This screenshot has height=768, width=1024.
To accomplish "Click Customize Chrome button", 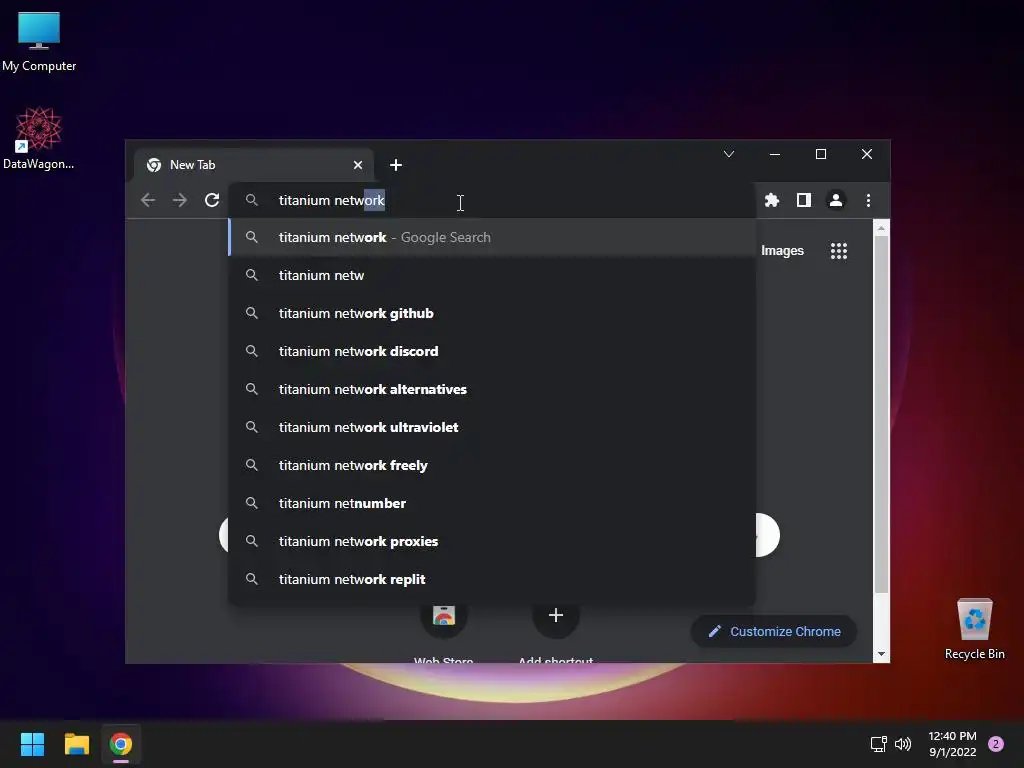I will 774,632.
